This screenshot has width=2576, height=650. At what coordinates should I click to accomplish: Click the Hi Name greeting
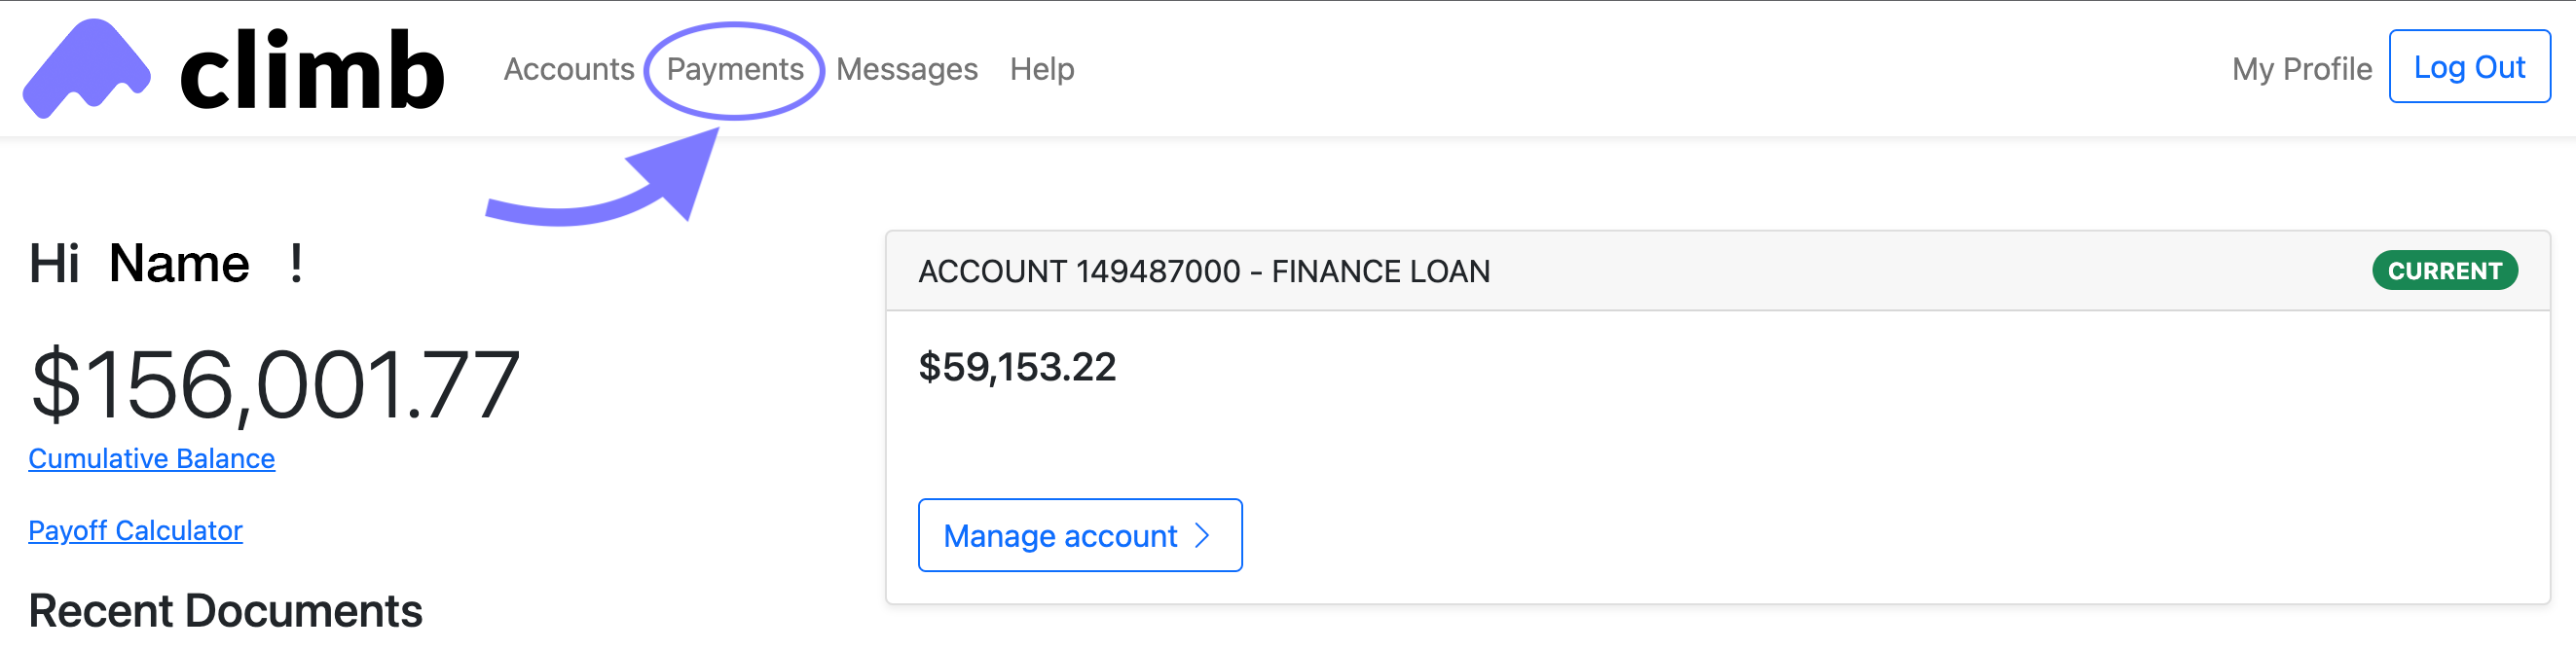tap(165, 264)
